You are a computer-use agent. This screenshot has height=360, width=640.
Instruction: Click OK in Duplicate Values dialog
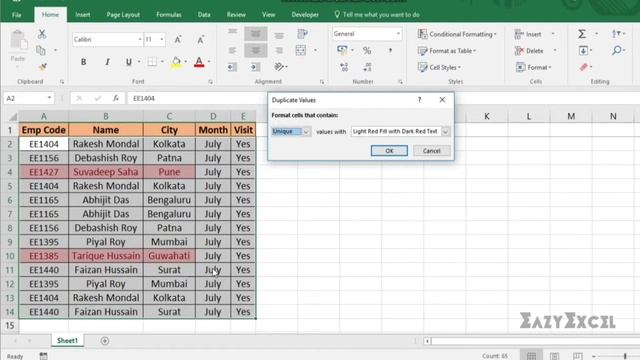point(389,151)
